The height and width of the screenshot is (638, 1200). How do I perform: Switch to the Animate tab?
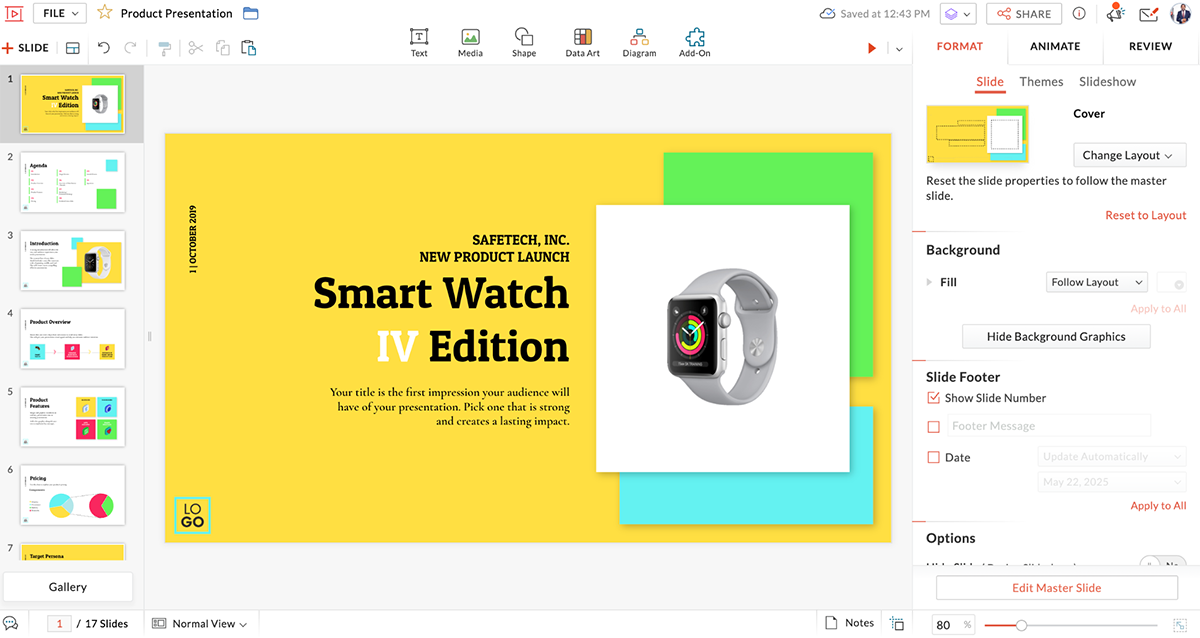pyautogui.click(x=1054, y=46)
